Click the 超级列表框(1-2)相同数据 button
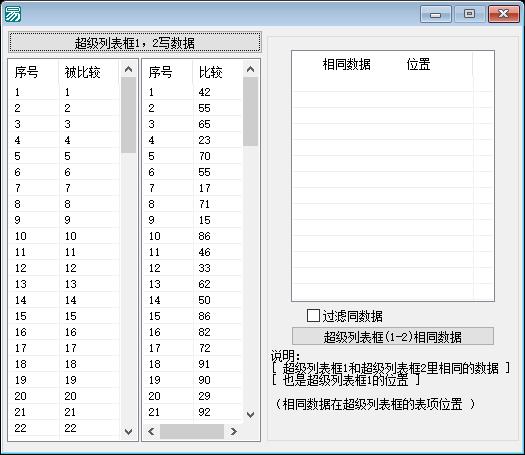This screenshot has width=525, height=455. tap(393, 336)
